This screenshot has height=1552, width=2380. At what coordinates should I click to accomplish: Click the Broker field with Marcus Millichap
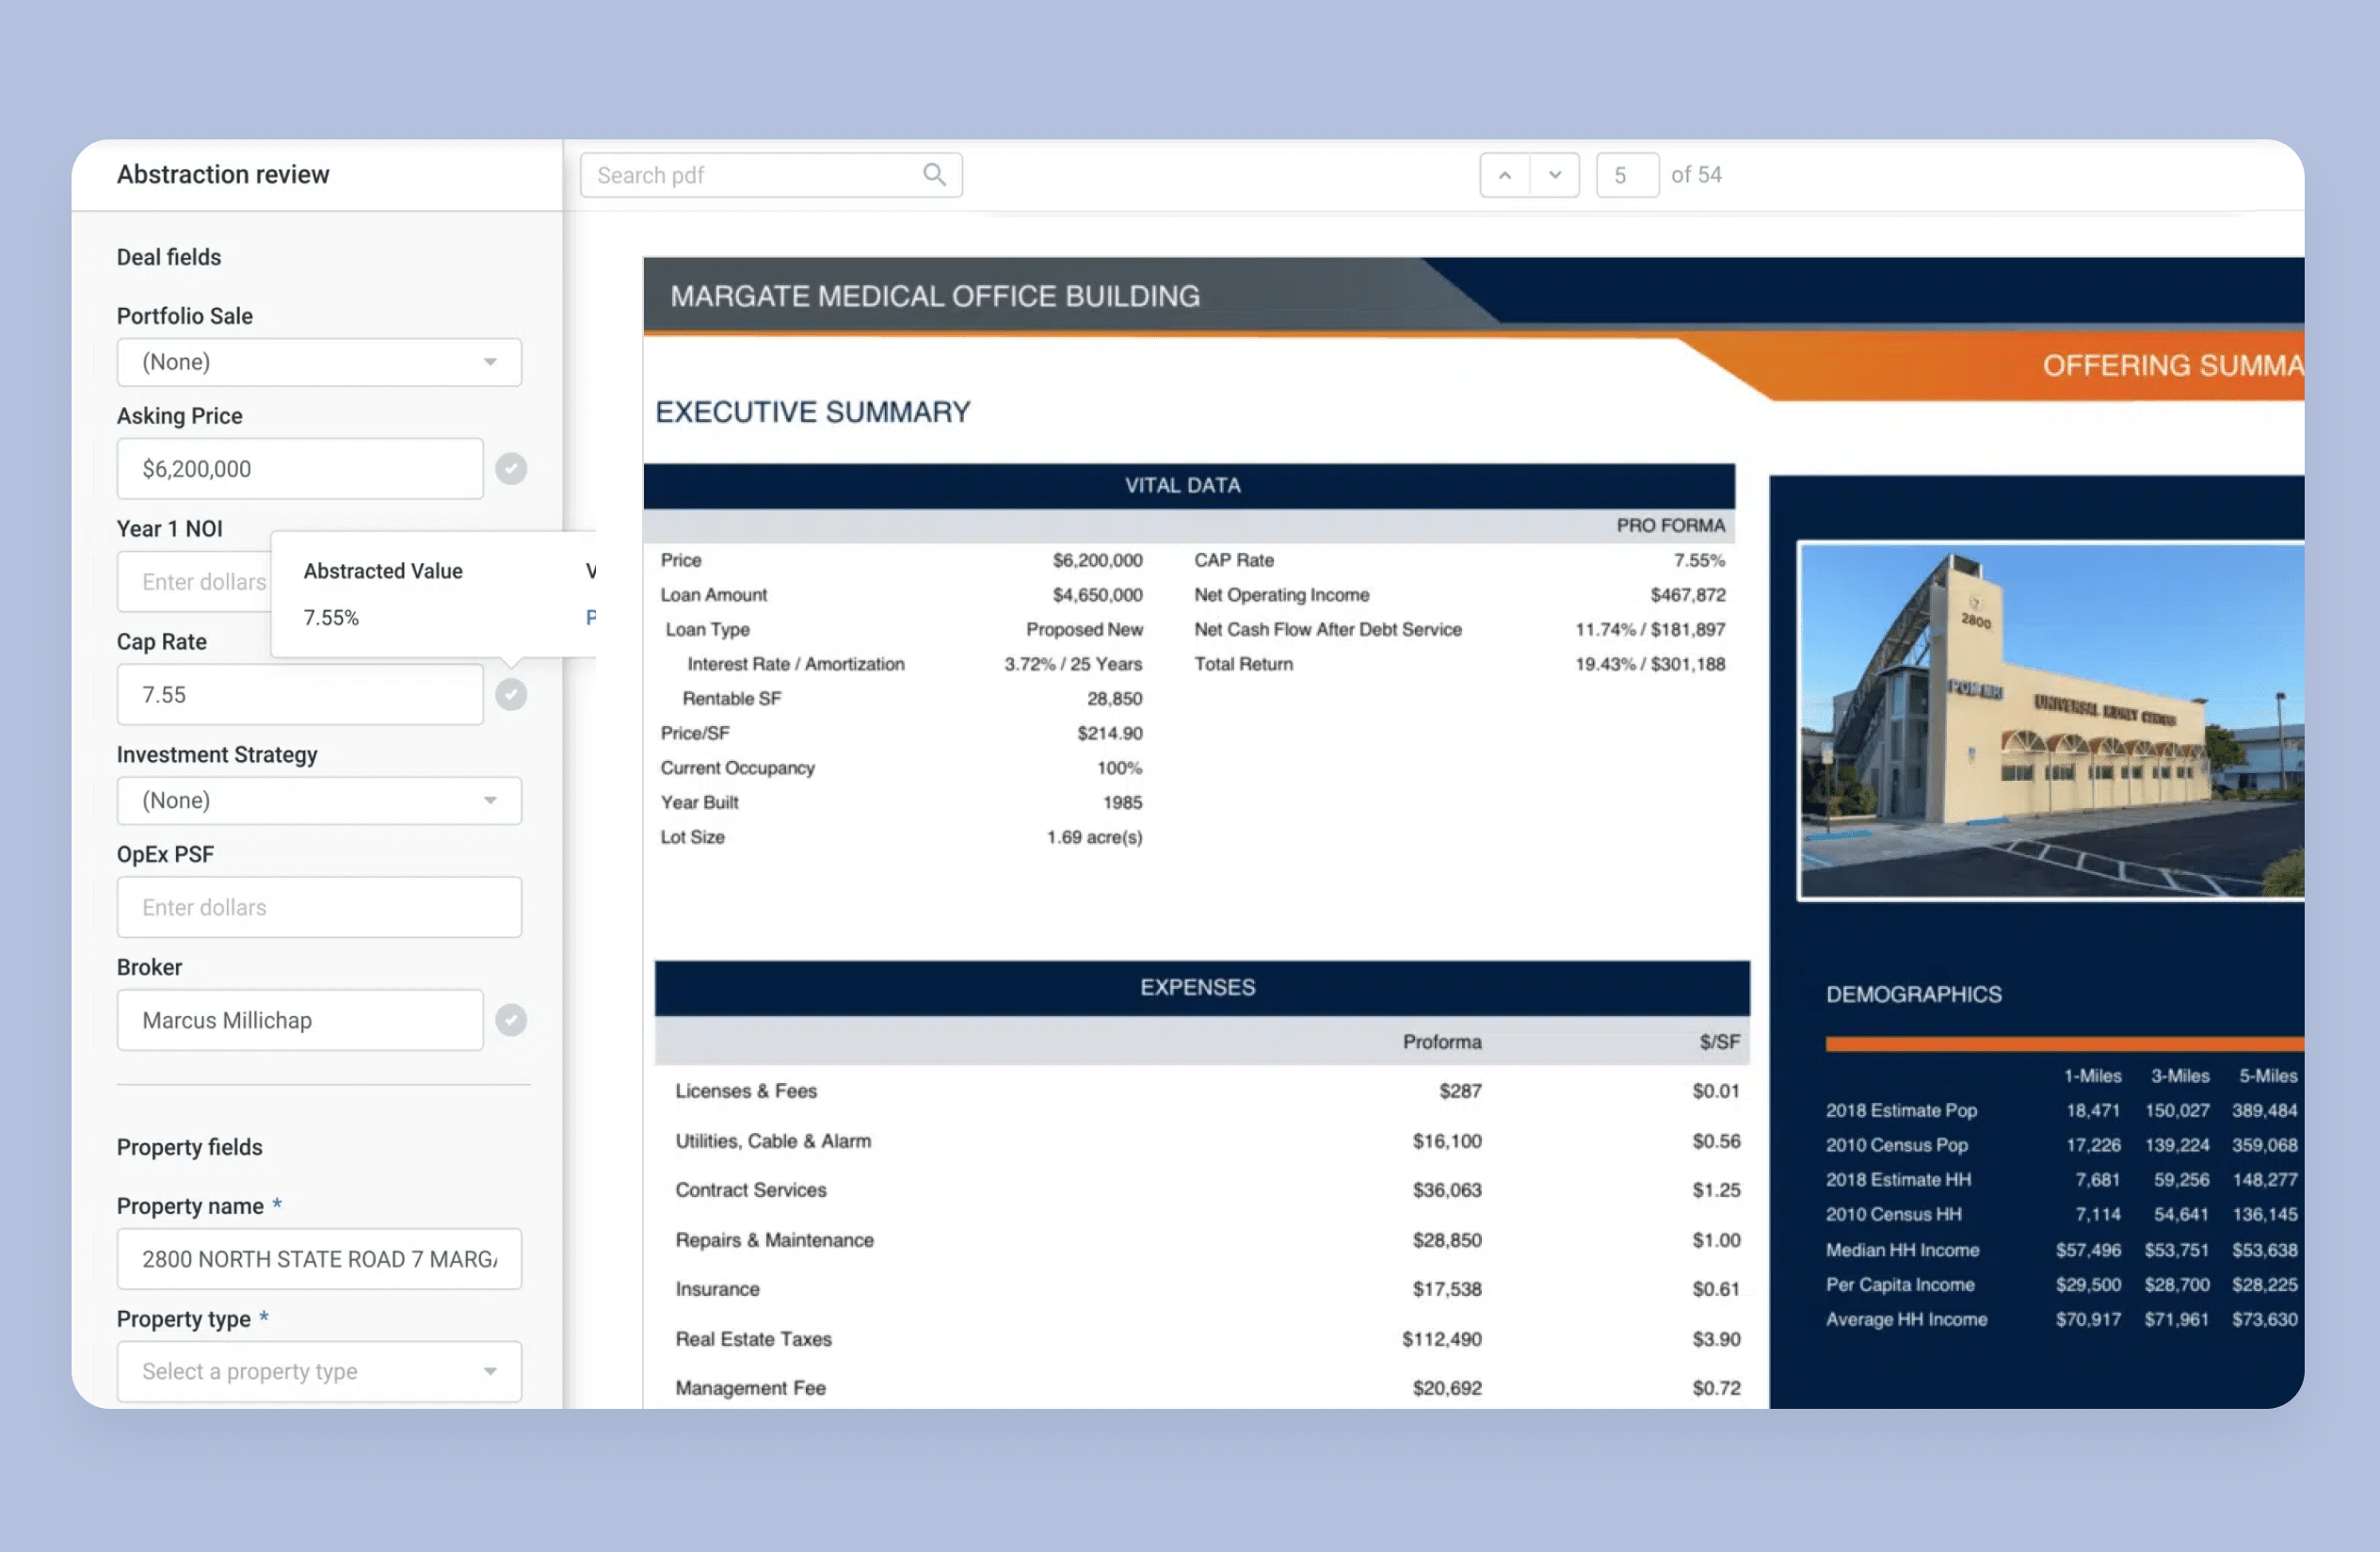tap(300, 1020)
